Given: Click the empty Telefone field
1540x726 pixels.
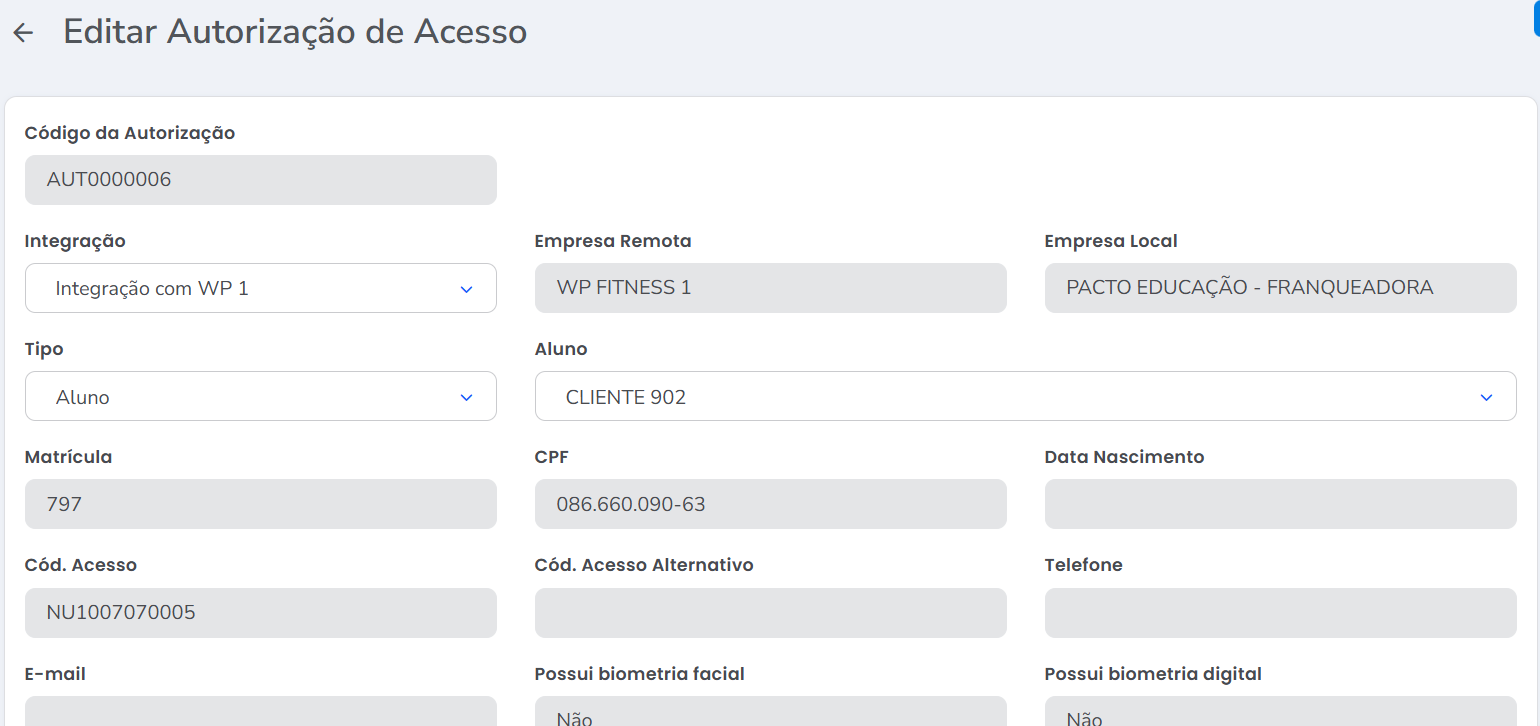Looking at the screenshot, I should [1280, 612].
